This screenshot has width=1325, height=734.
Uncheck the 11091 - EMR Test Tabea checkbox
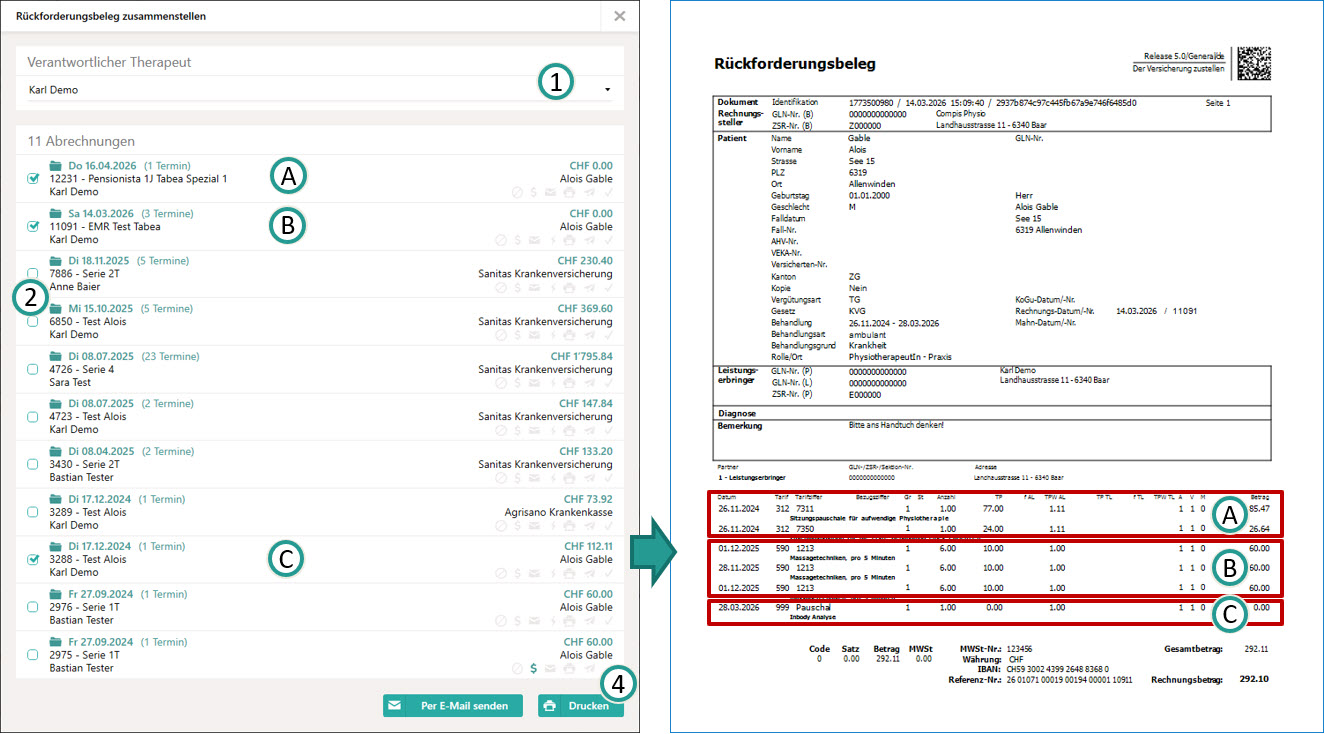point(33,227)
